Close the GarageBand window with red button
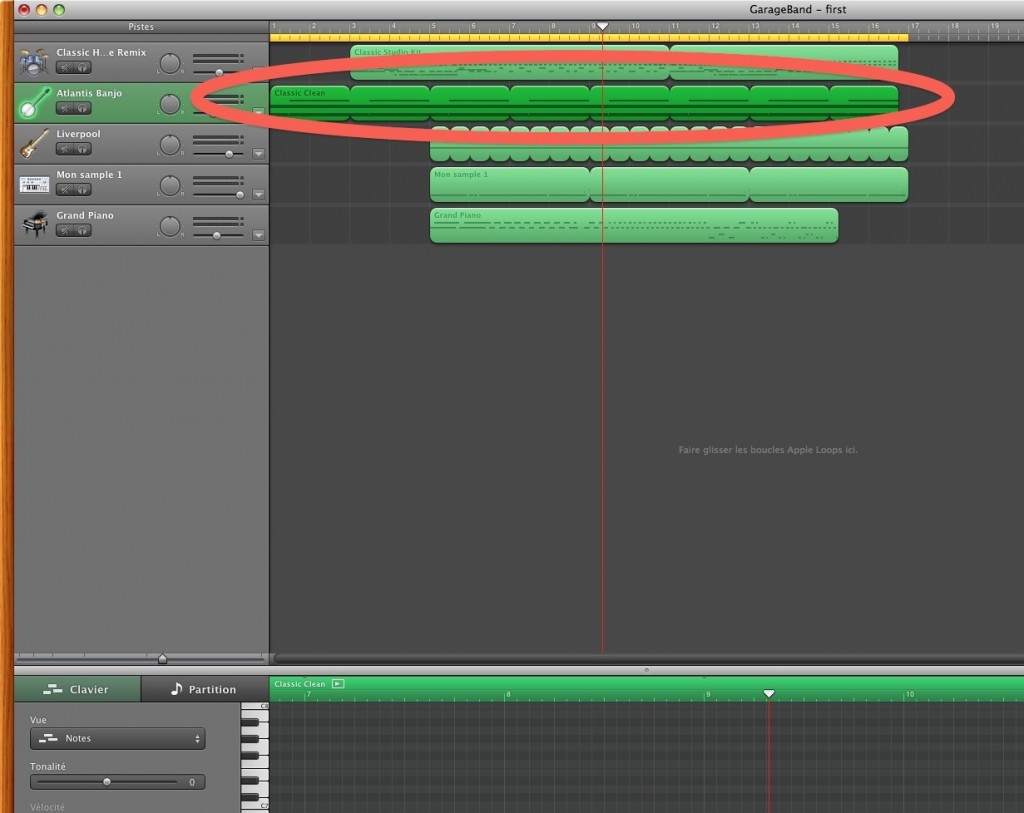Screen dimensions: 1024x813 point(24,9)
